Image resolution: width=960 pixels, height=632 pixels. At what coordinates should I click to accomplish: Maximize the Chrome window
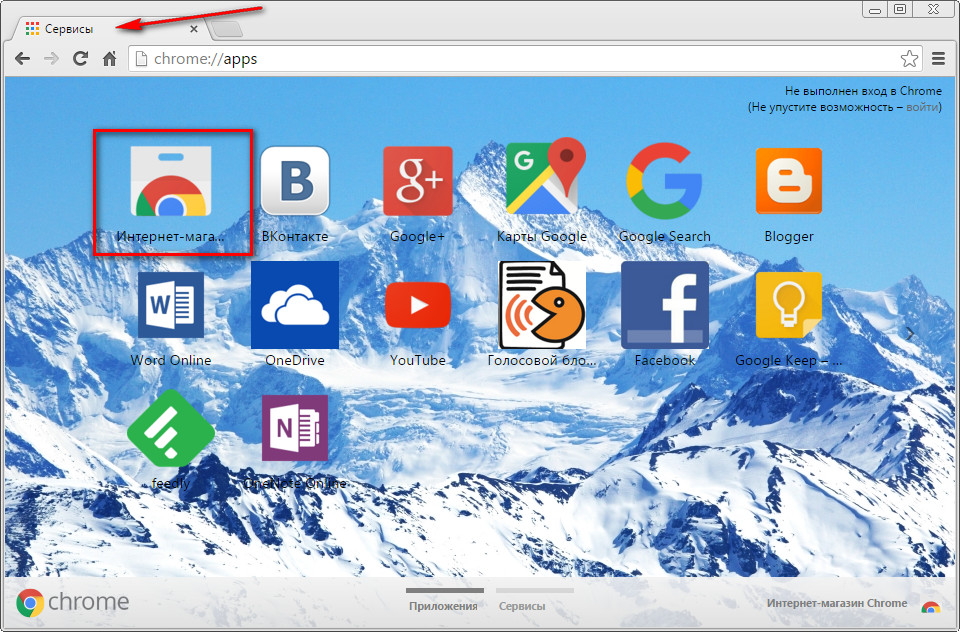click(x=900, y=9)
